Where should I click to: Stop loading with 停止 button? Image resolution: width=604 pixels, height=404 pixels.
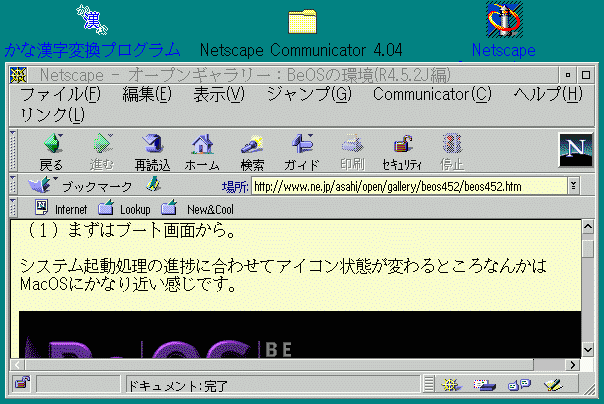pos(452,152)
